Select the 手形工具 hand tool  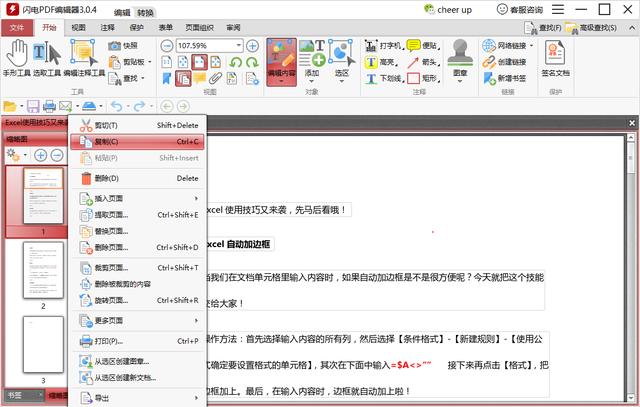click(17, 58)
